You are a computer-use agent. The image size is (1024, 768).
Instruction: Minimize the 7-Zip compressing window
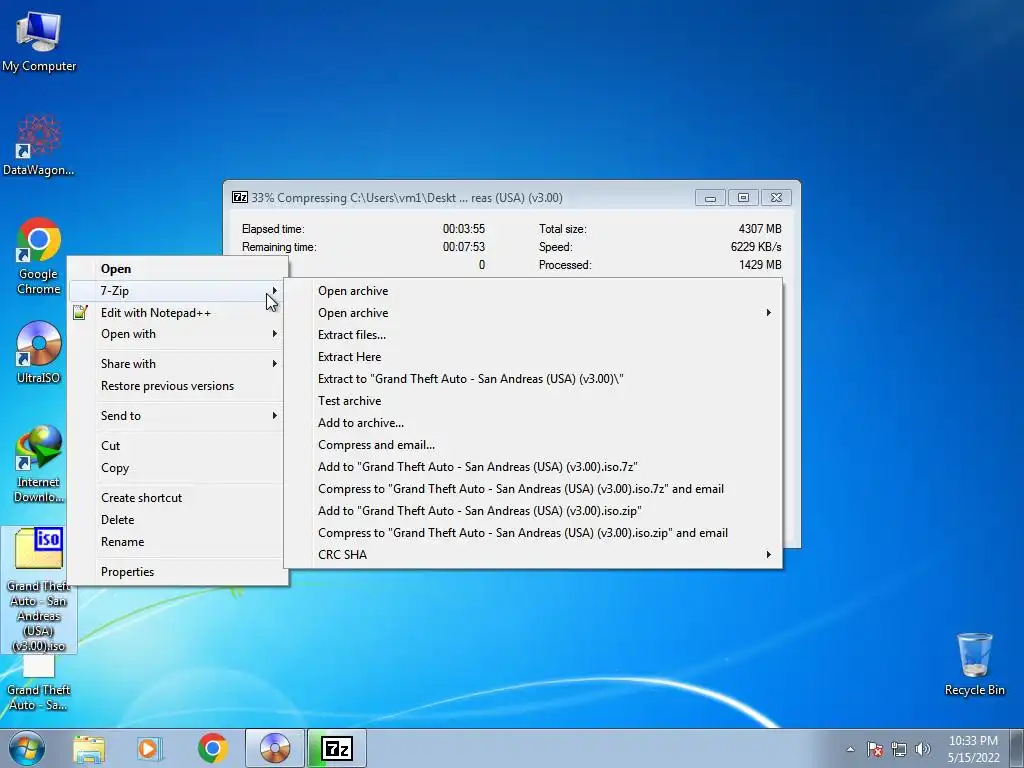pyautogui.click(x=710, y=197)
